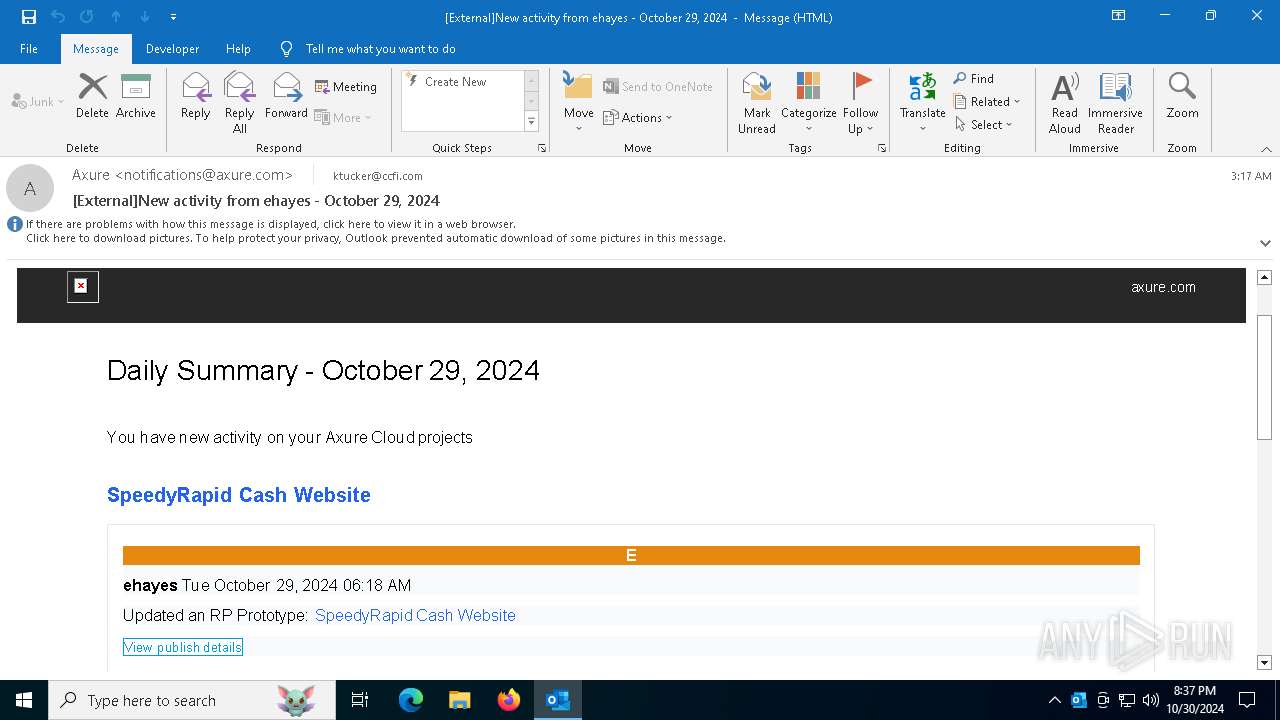The image size is (1280, 720).
Task: Expand More respond options
Action: (x=343, y=117)
